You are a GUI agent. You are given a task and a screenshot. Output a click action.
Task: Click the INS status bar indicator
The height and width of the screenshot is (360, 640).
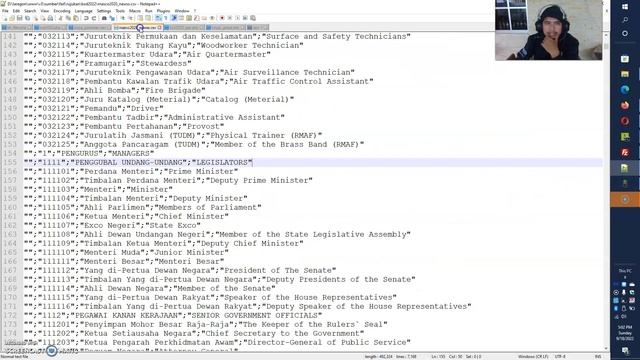tap(598, 357)
